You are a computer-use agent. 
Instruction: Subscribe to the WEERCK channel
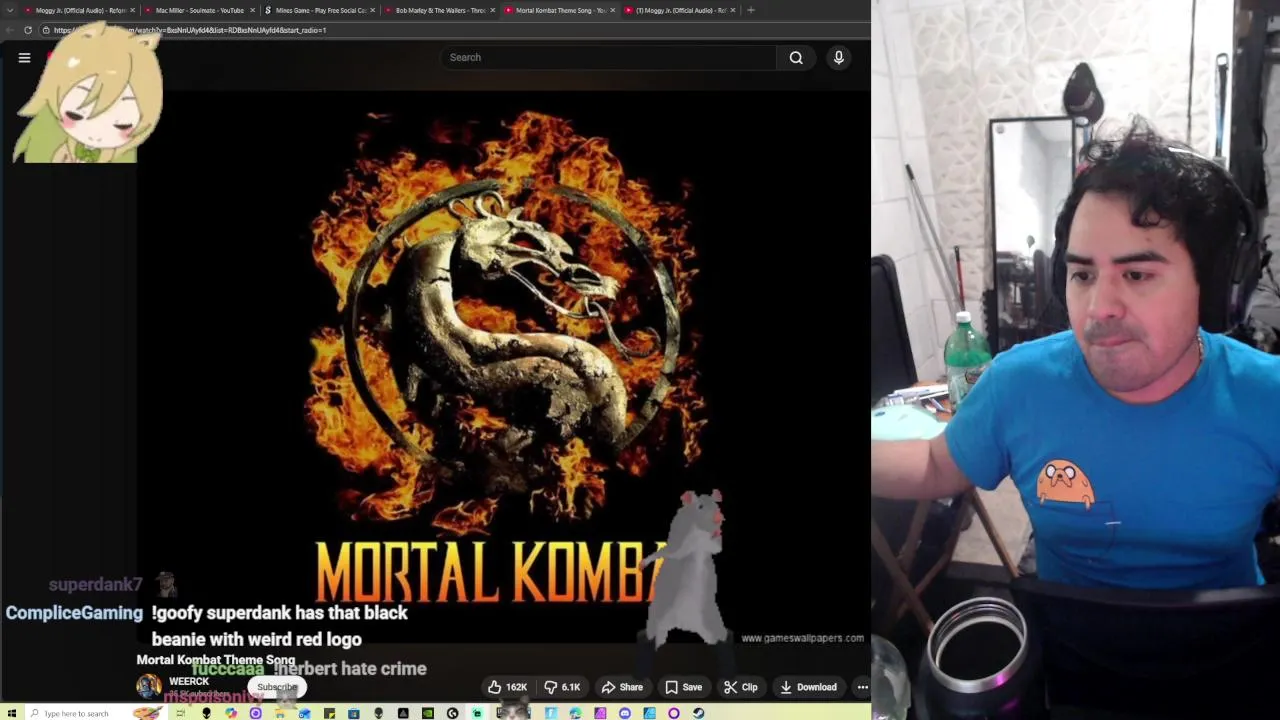pos(277,687)
